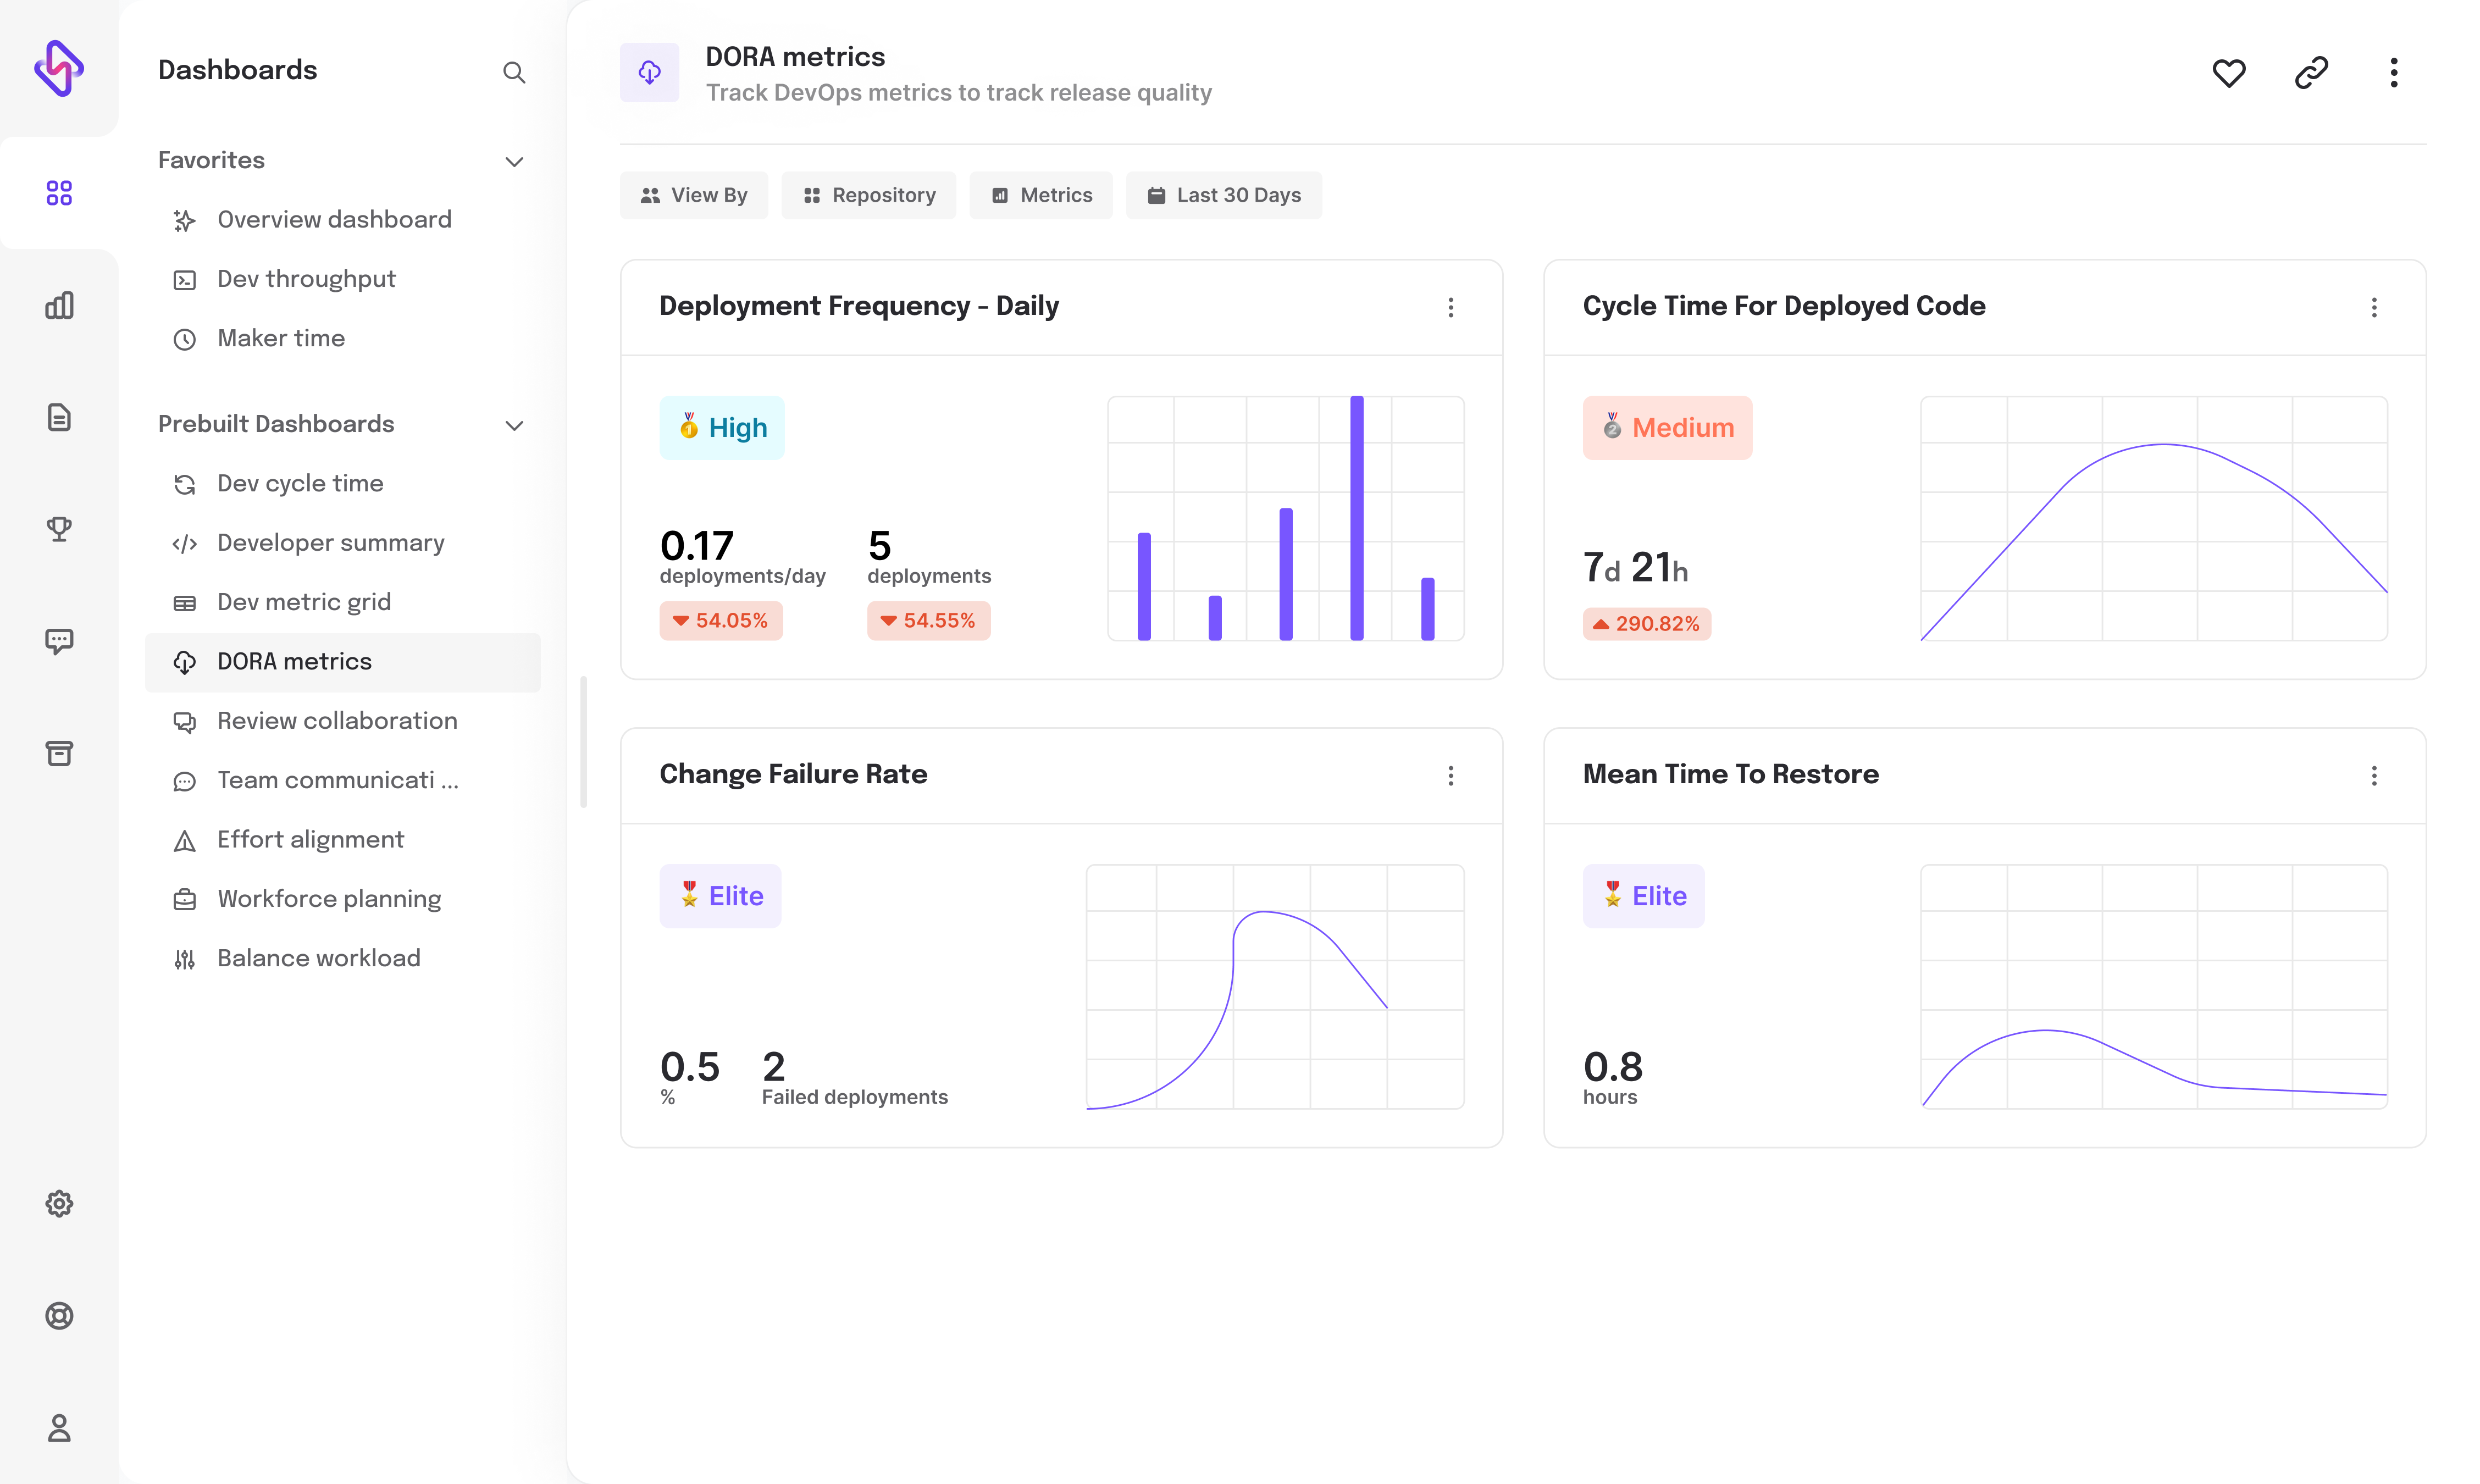Click Elite badge in Mean Time To Restore
The image size is (2480, 1484).
(1643, 895)
